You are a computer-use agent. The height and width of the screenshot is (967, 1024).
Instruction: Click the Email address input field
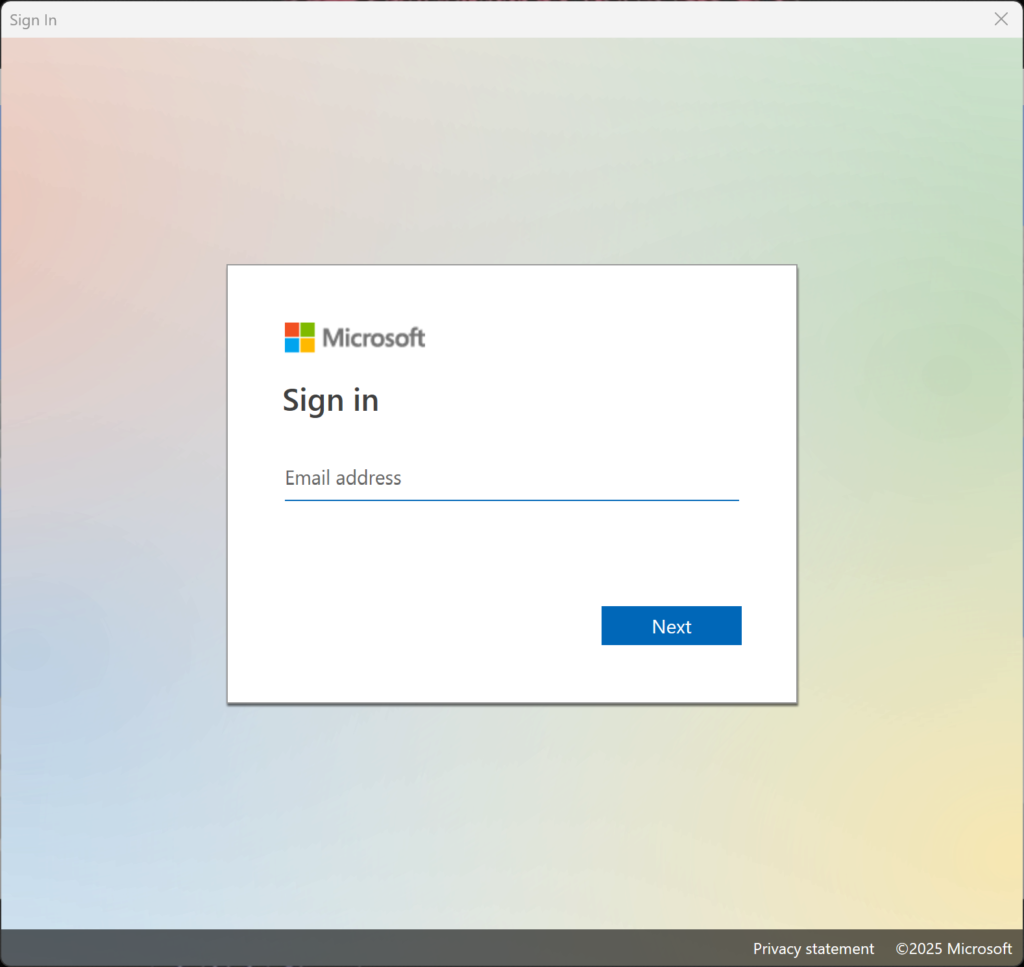510,478
